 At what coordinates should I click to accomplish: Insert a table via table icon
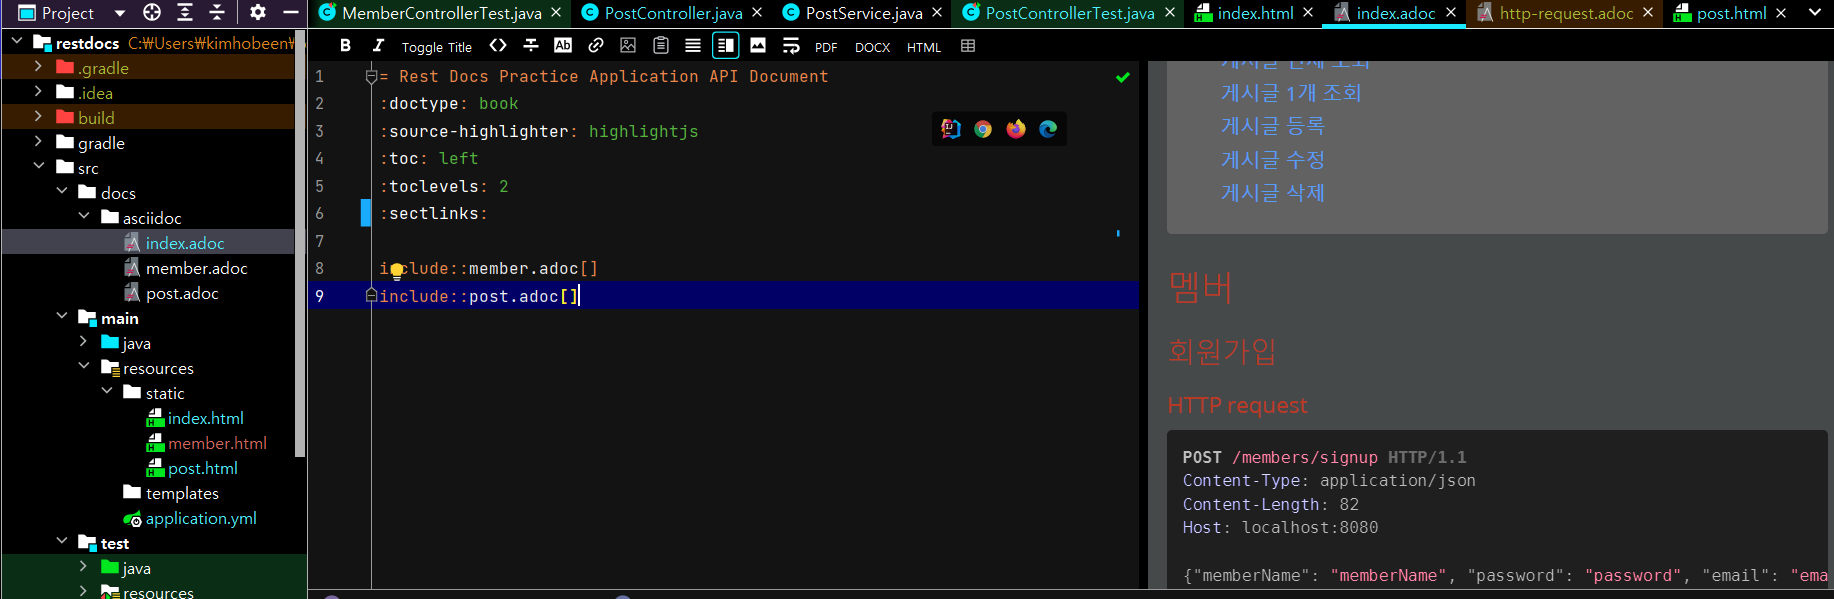tap(968, 46)
